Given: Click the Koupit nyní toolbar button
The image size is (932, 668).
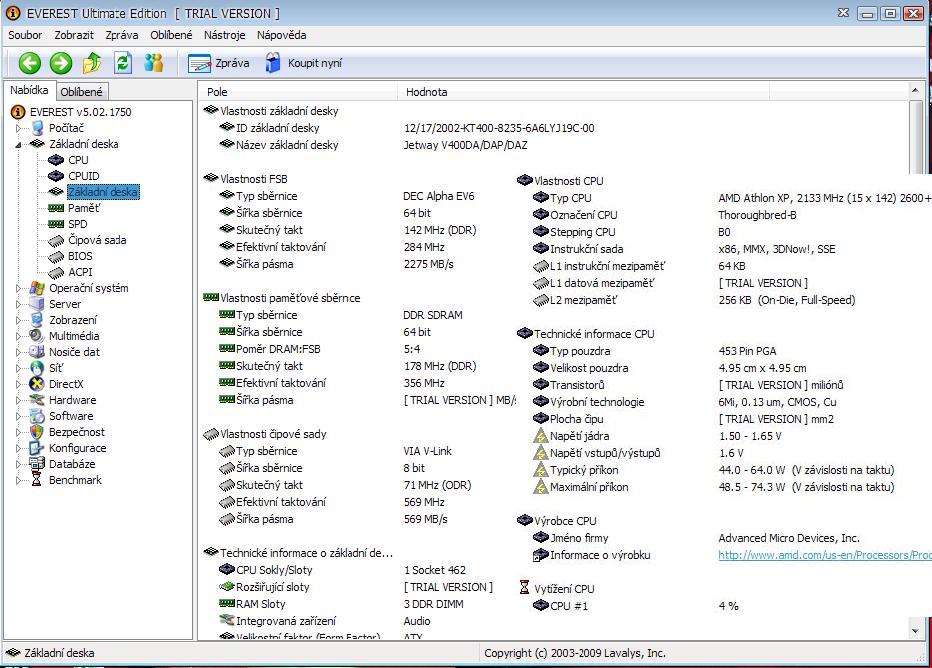Looking at the screenshot, I should 303,63.
